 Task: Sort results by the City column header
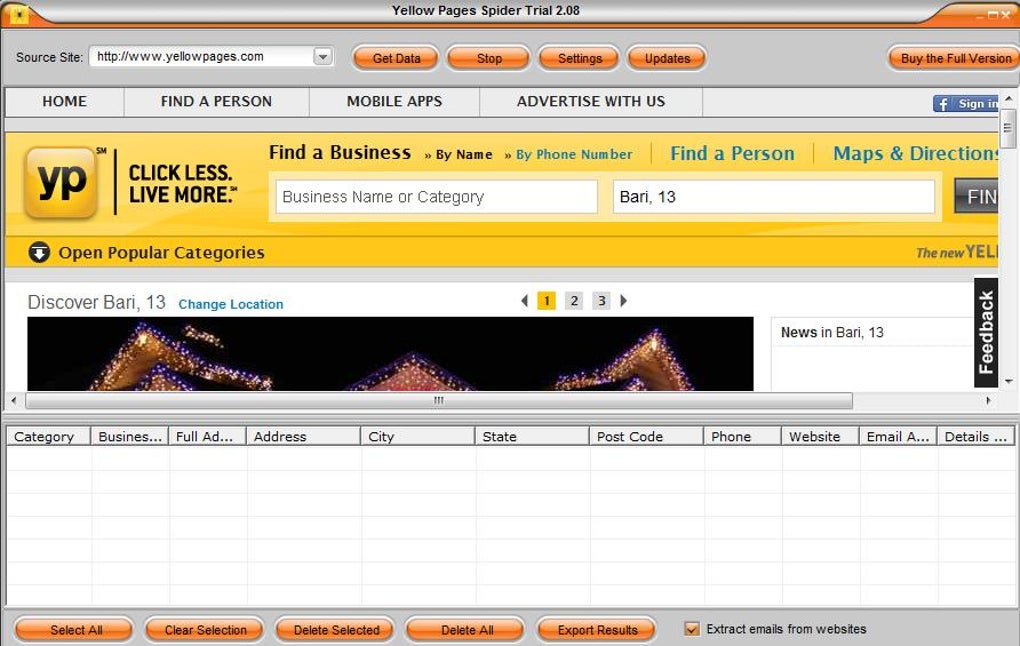point(417,437)
